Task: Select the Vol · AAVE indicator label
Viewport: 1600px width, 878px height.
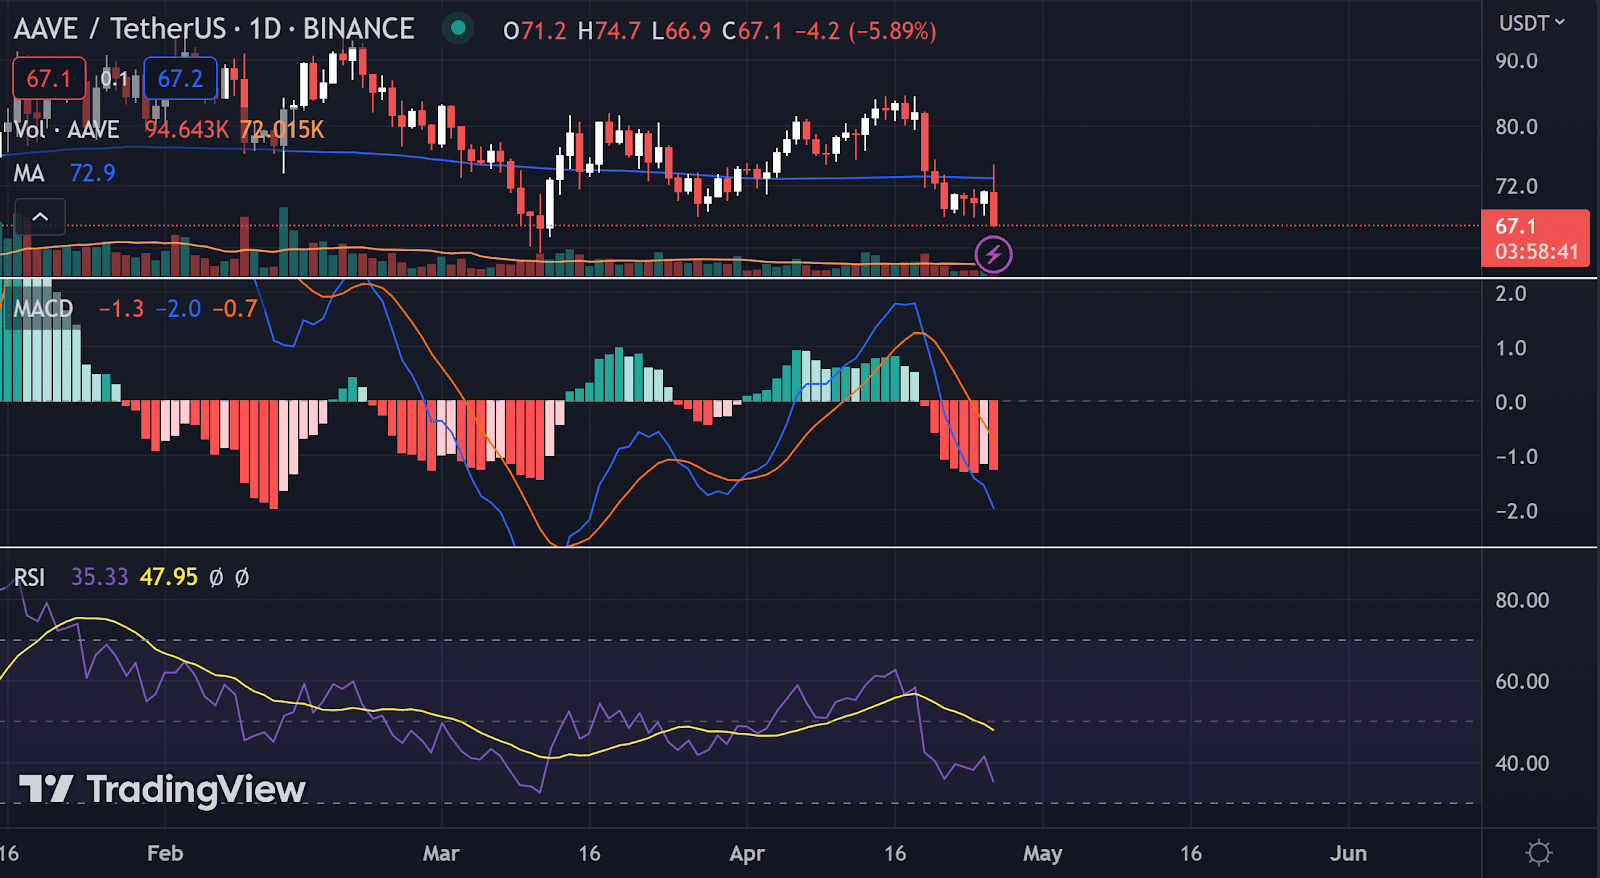Action: (67, 130)
